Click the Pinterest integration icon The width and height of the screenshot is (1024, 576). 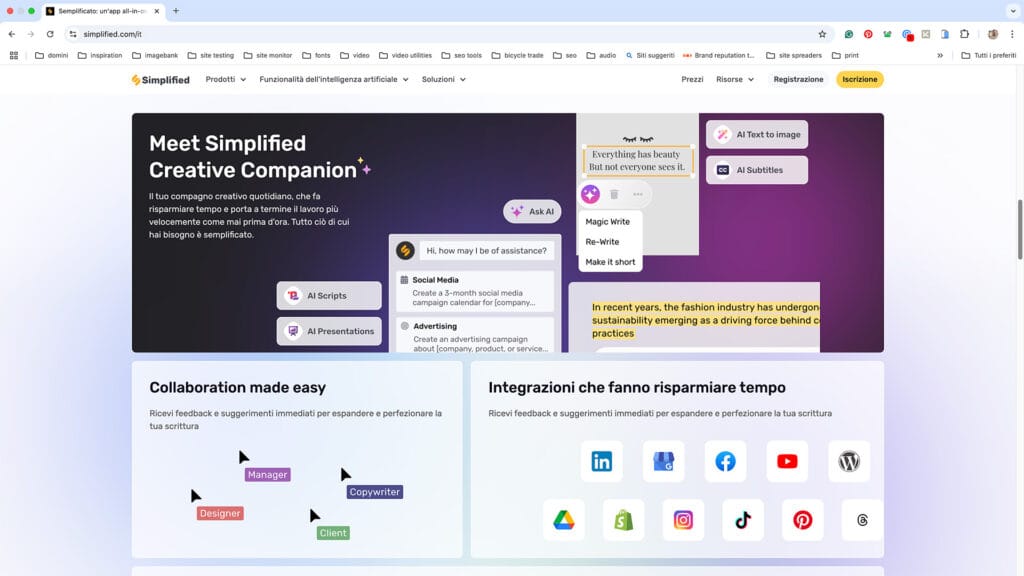coord(803,520)
